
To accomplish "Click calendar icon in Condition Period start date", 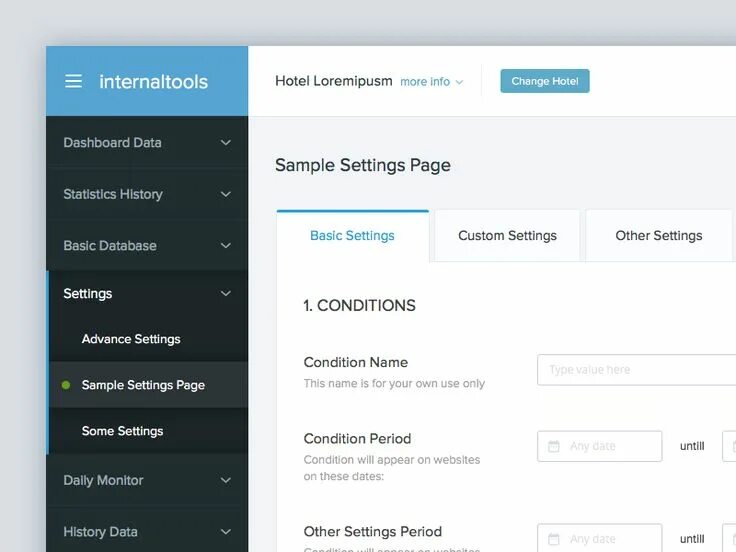I will (x=554, y=446).
